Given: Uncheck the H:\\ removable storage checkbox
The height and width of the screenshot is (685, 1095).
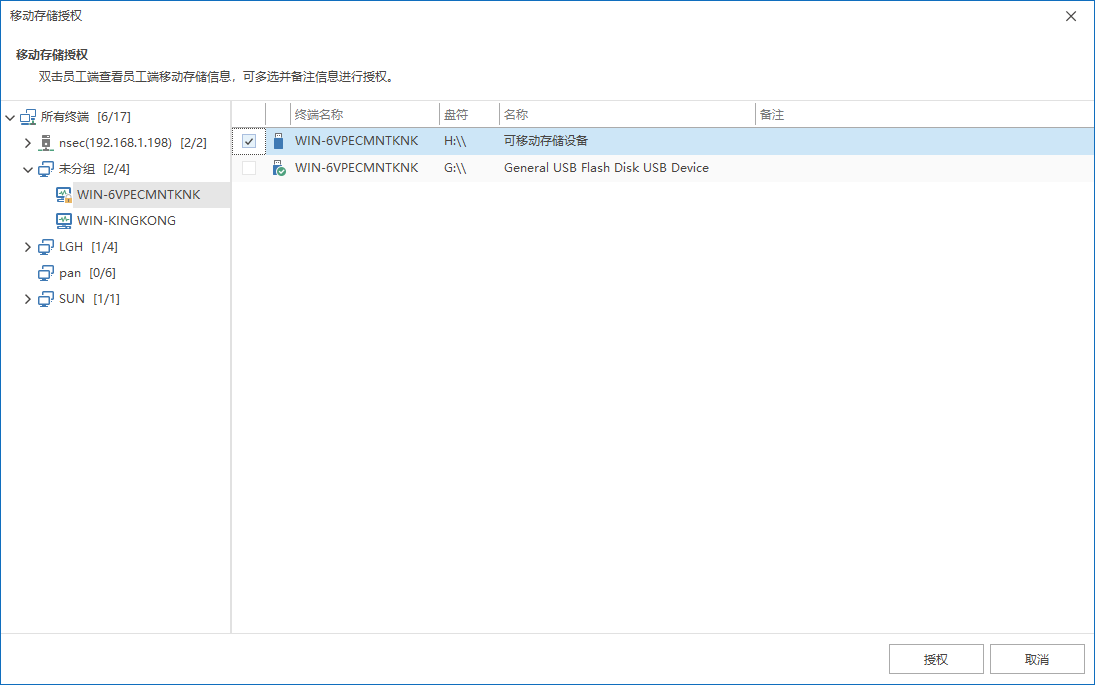Looking at the screenshot, I should point(249,141).
